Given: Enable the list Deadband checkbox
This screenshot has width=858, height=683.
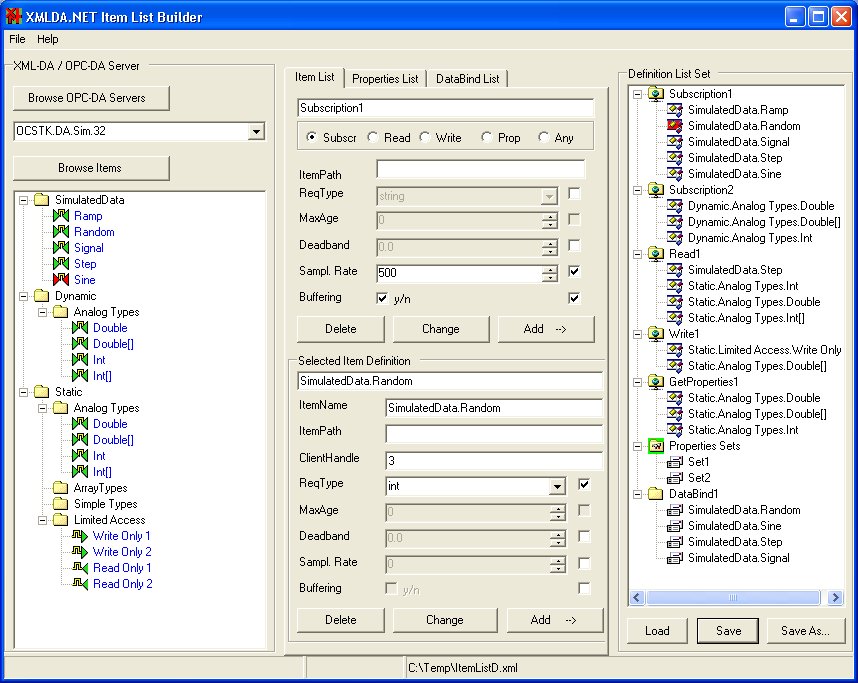Looking at the screenshot, I should click(x=574, y=246).
